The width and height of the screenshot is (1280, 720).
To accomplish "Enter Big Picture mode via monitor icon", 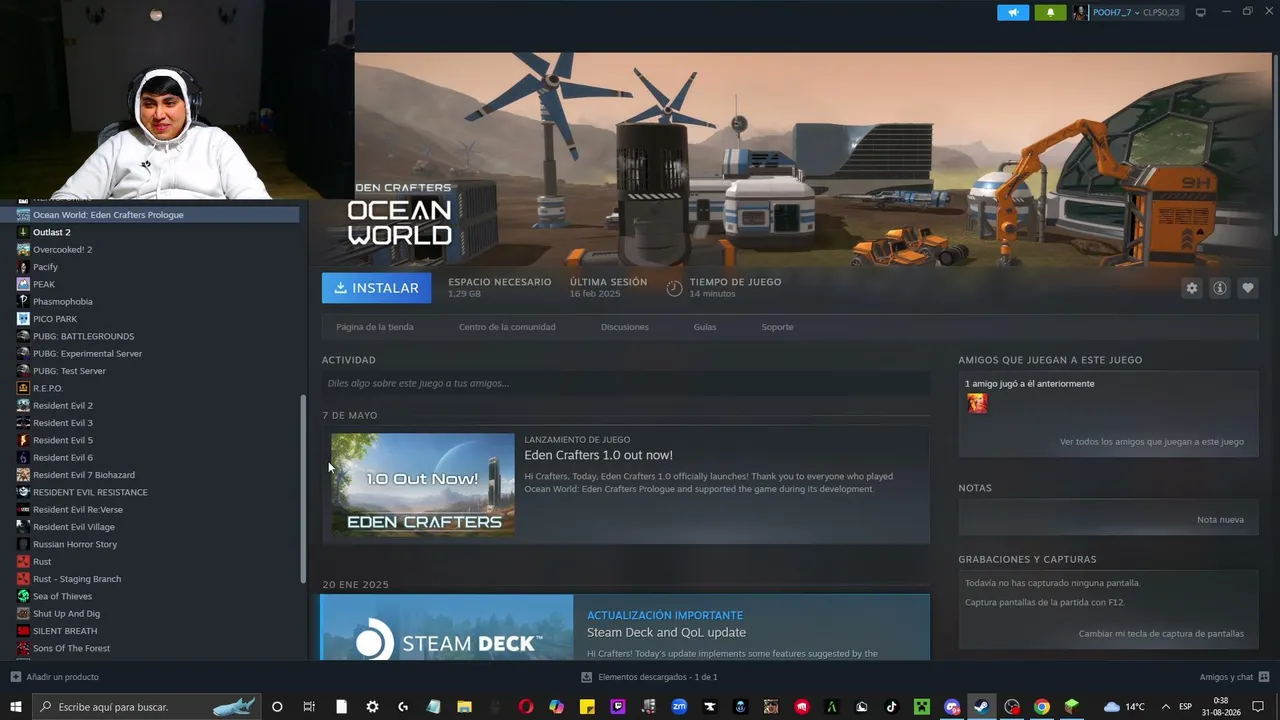I will point(1201,13).
